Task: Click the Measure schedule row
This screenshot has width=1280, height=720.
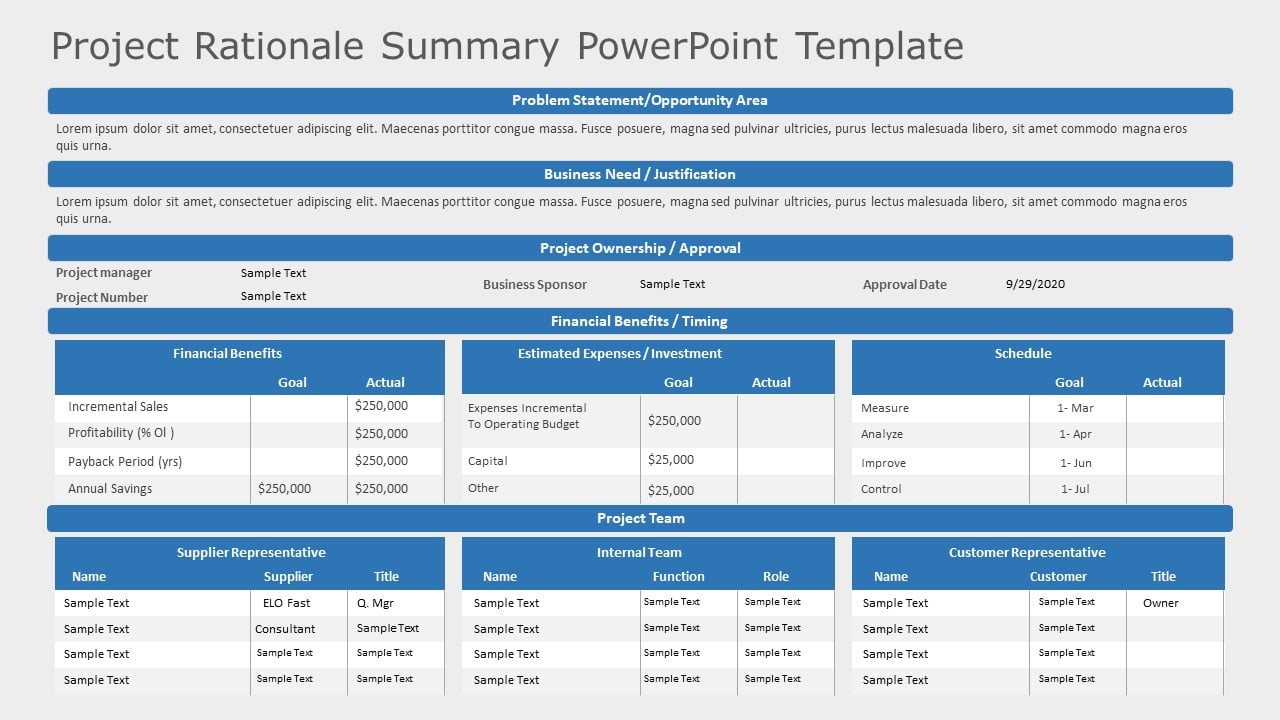Action: (879, 408)
